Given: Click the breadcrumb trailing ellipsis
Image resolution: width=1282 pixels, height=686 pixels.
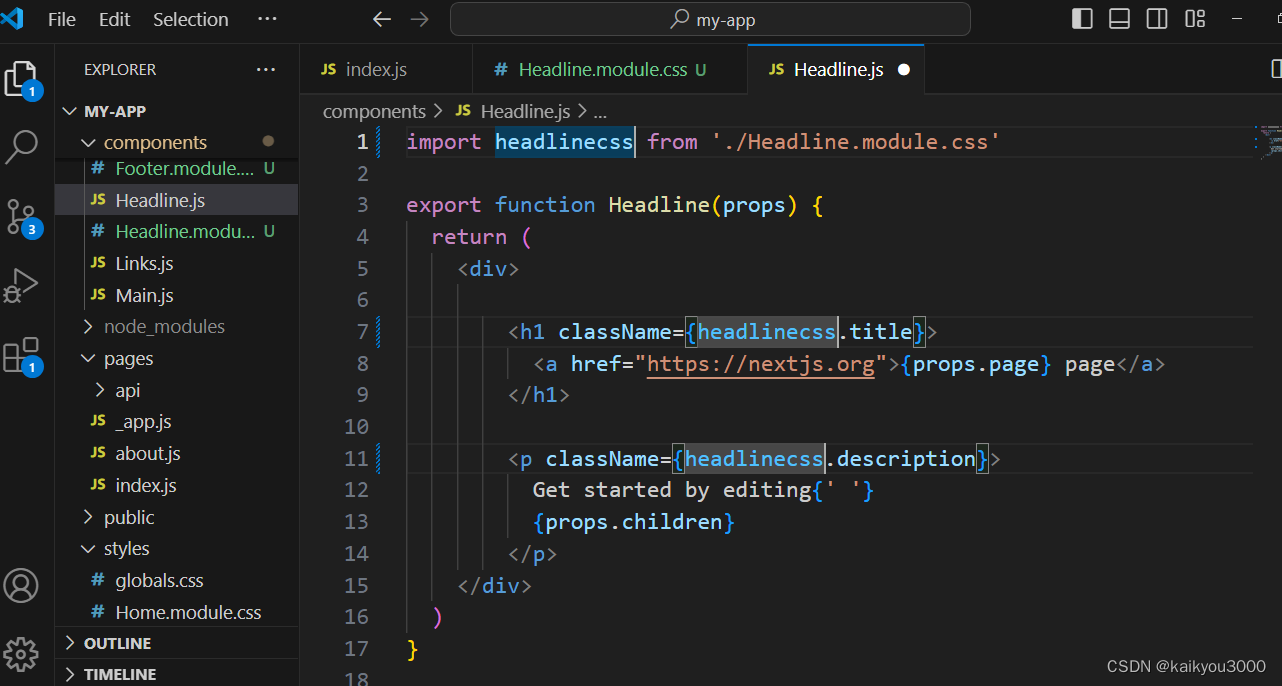Looking at the screenshot, I should pyautogui.click(x=600, y=111).
